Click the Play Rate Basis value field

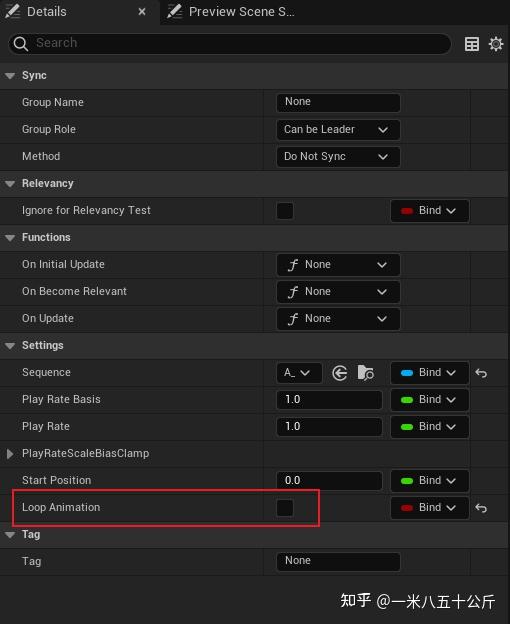329,400
